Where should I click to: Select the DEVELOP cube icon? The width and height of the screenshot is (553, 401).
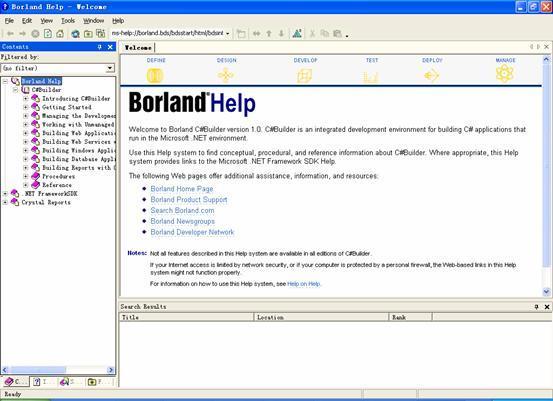pyautogui.click(x=304, y=75)
